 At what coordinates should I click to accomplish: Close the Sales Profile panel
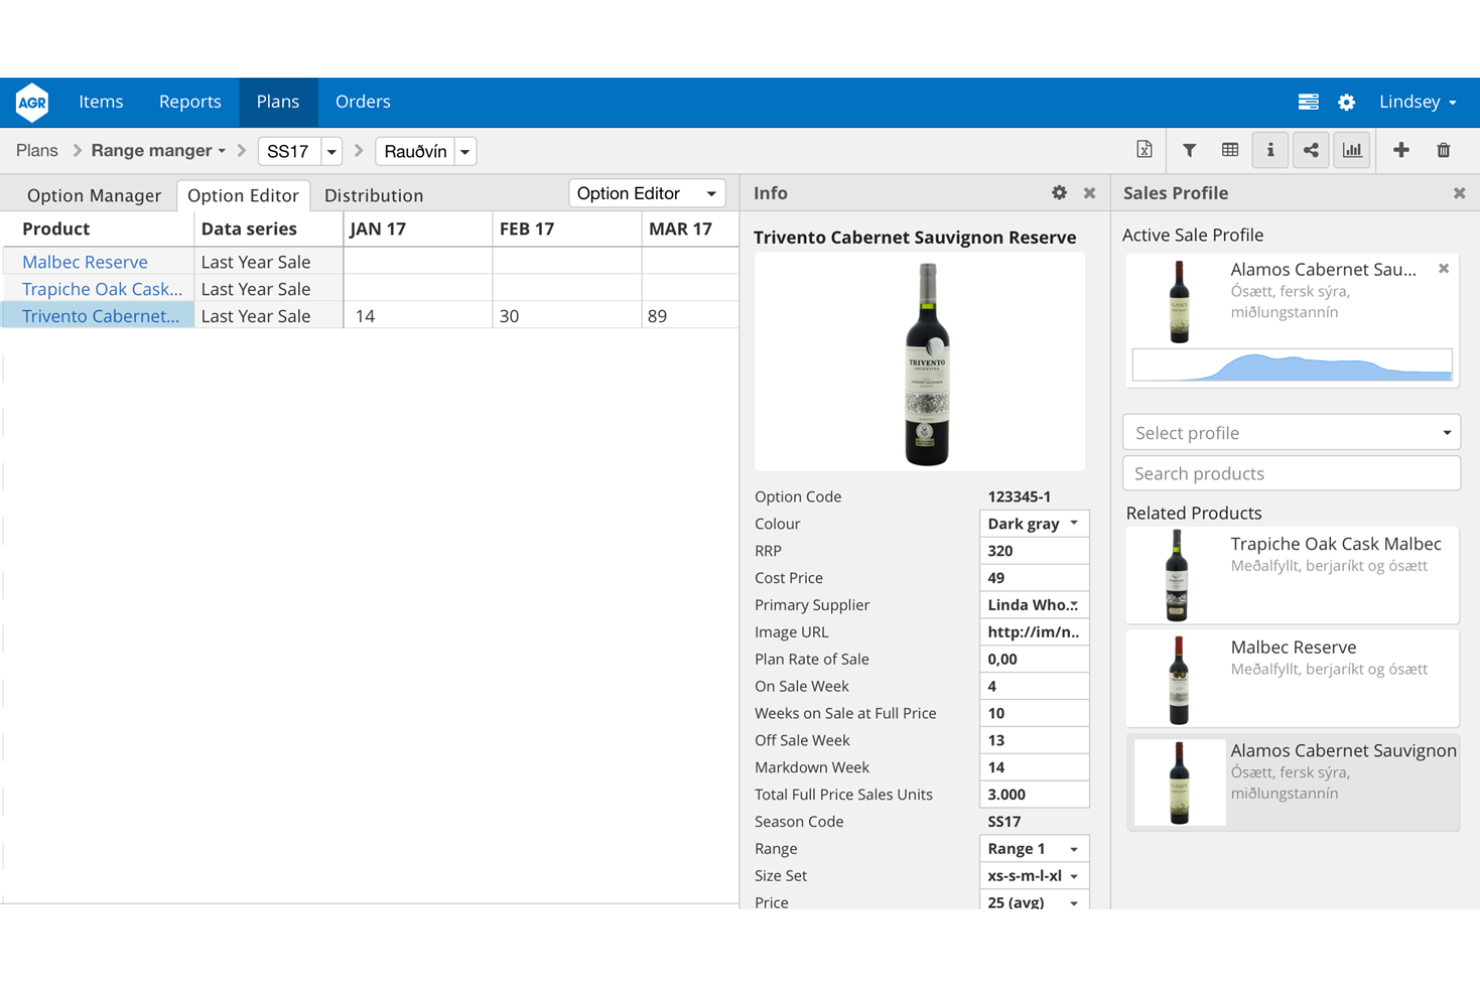tap(1459, 193)
